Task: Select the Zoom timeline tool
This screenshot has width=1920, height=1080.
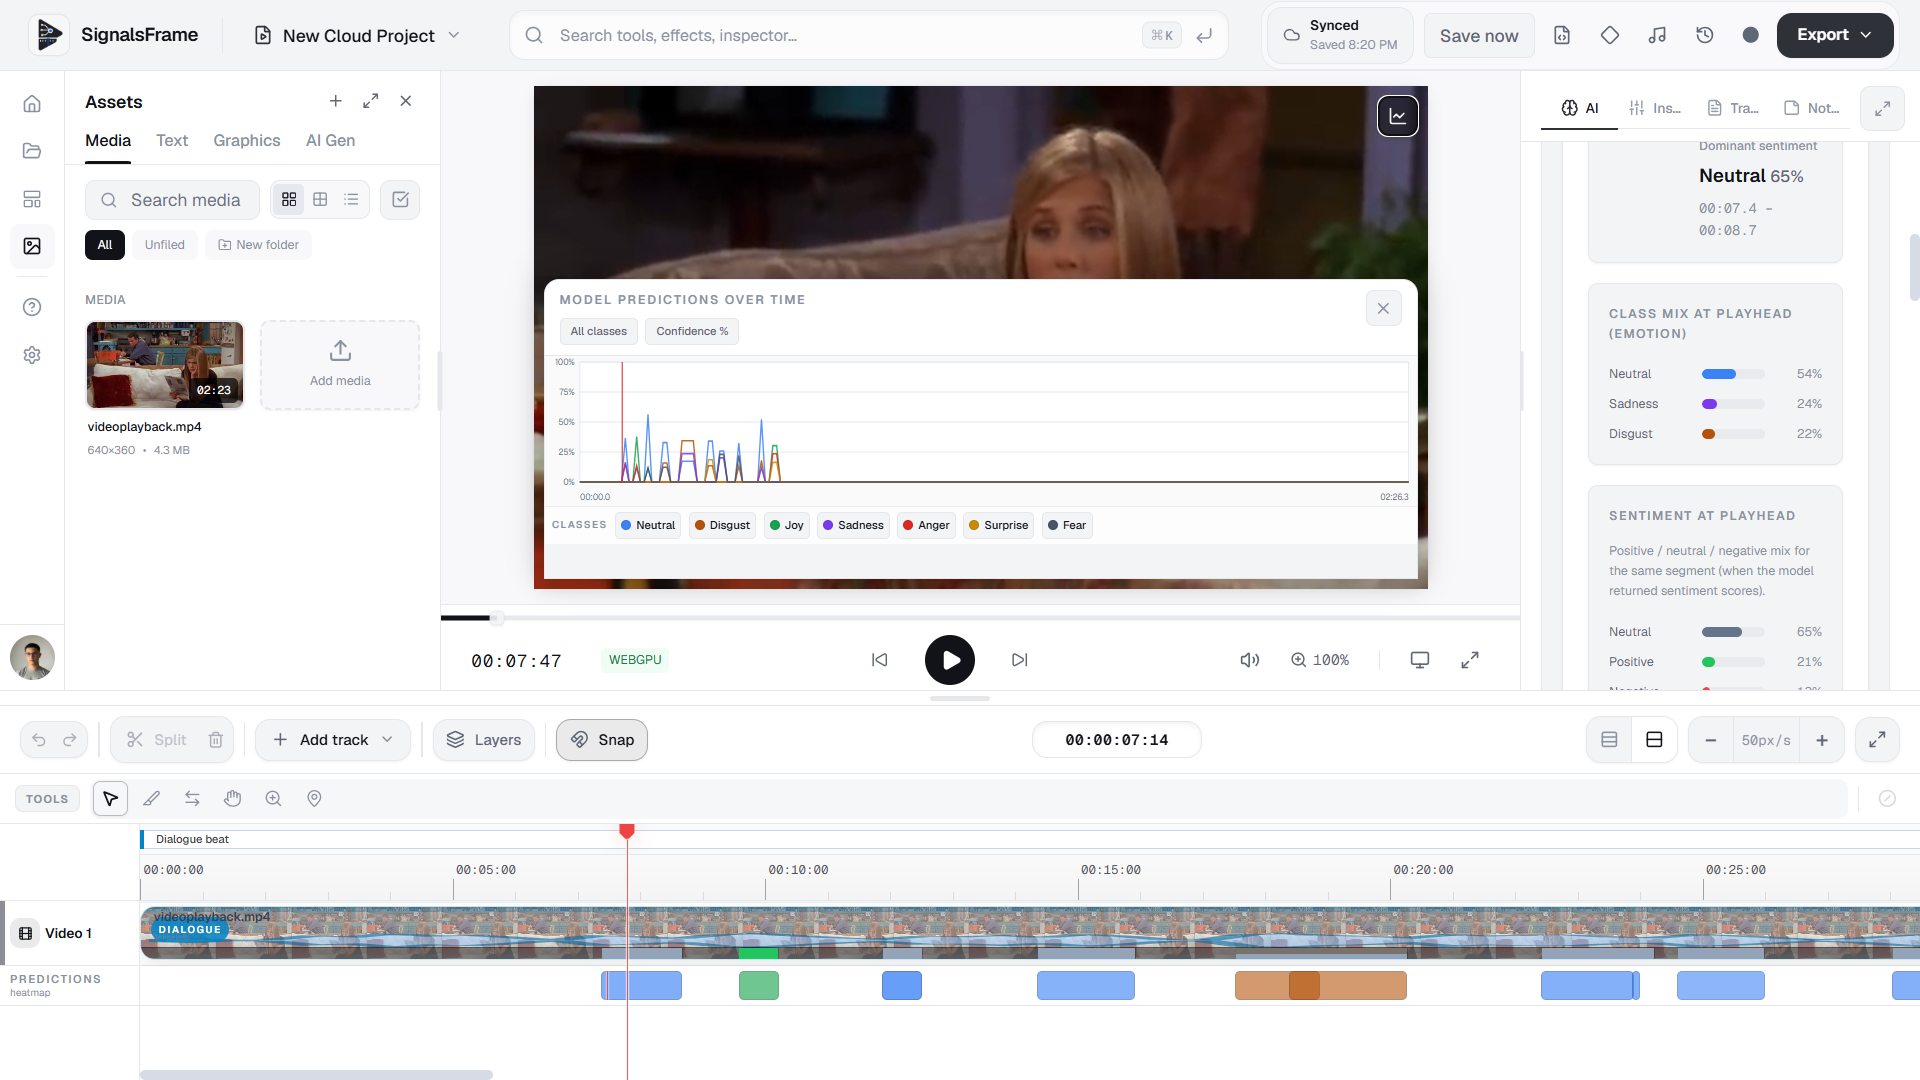Action: [273, 798]
